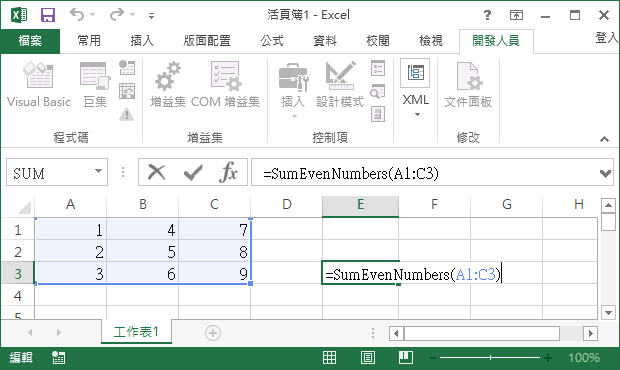Image resolution: width=620 pixels, height=370 pixels.
Task: Click the zoom slider handle
Action: tap(490, 358)
